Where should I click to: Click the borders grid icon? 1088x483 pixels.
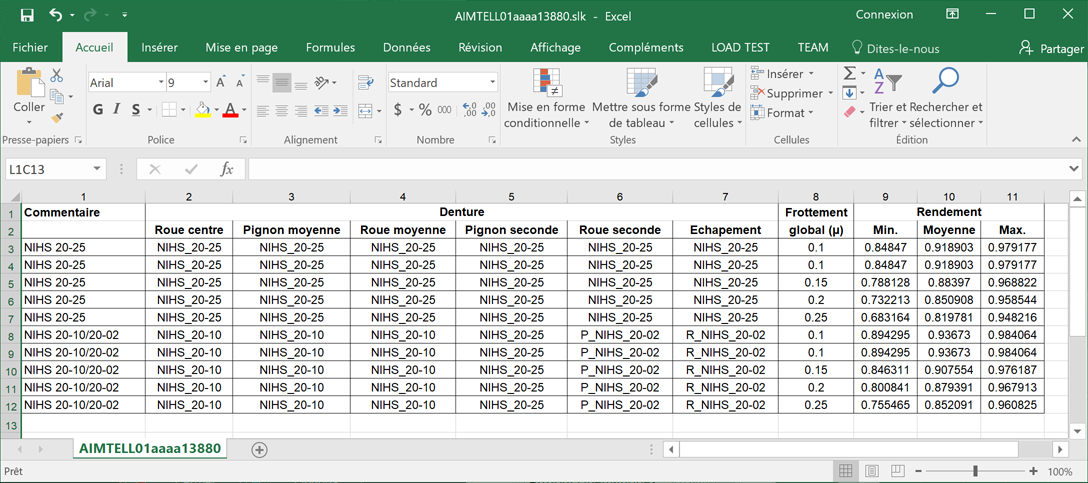pos(169,110)
